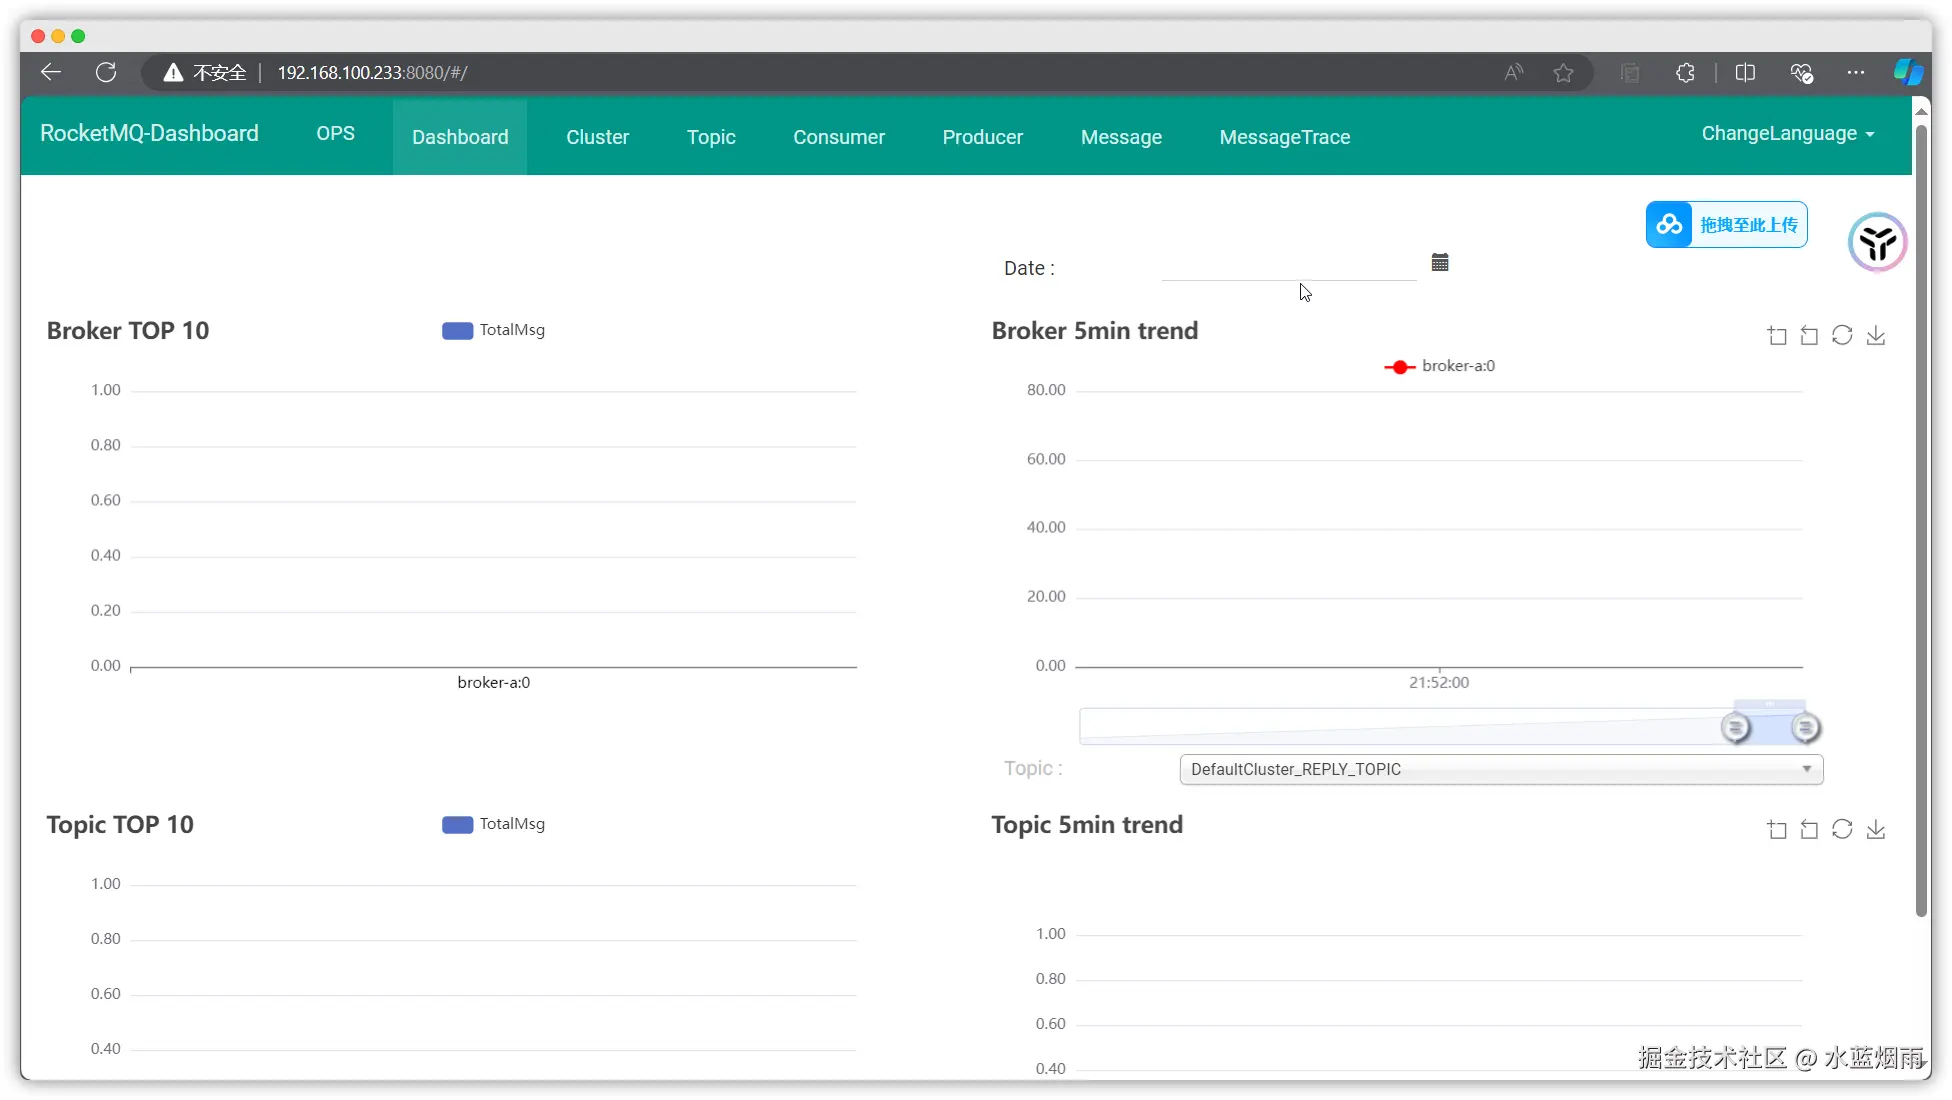The image size is (1952, 1100).
Task: Switch to the Cluster tab
Action: 597,137
